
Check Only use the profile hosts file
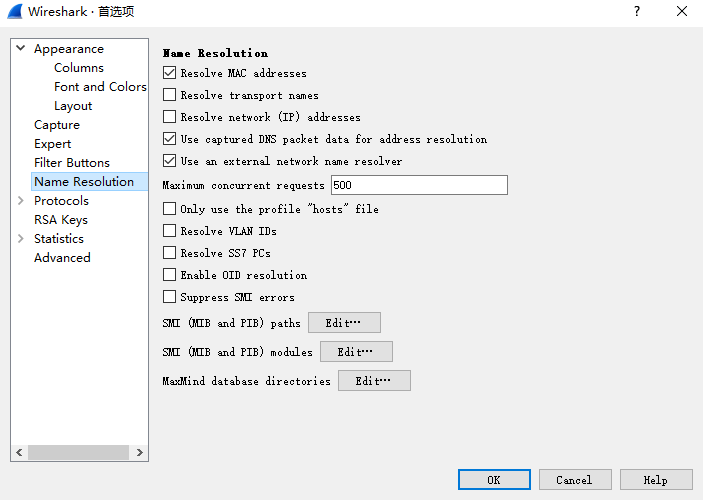click(169, 209)
